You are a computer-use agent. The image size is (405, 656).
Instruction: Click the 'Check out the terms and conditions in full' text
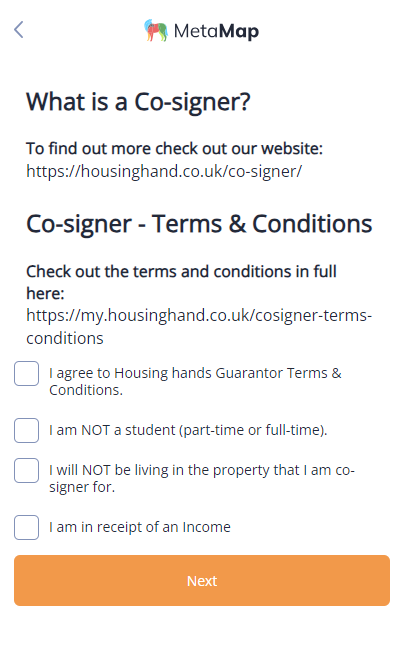point(182,272)
